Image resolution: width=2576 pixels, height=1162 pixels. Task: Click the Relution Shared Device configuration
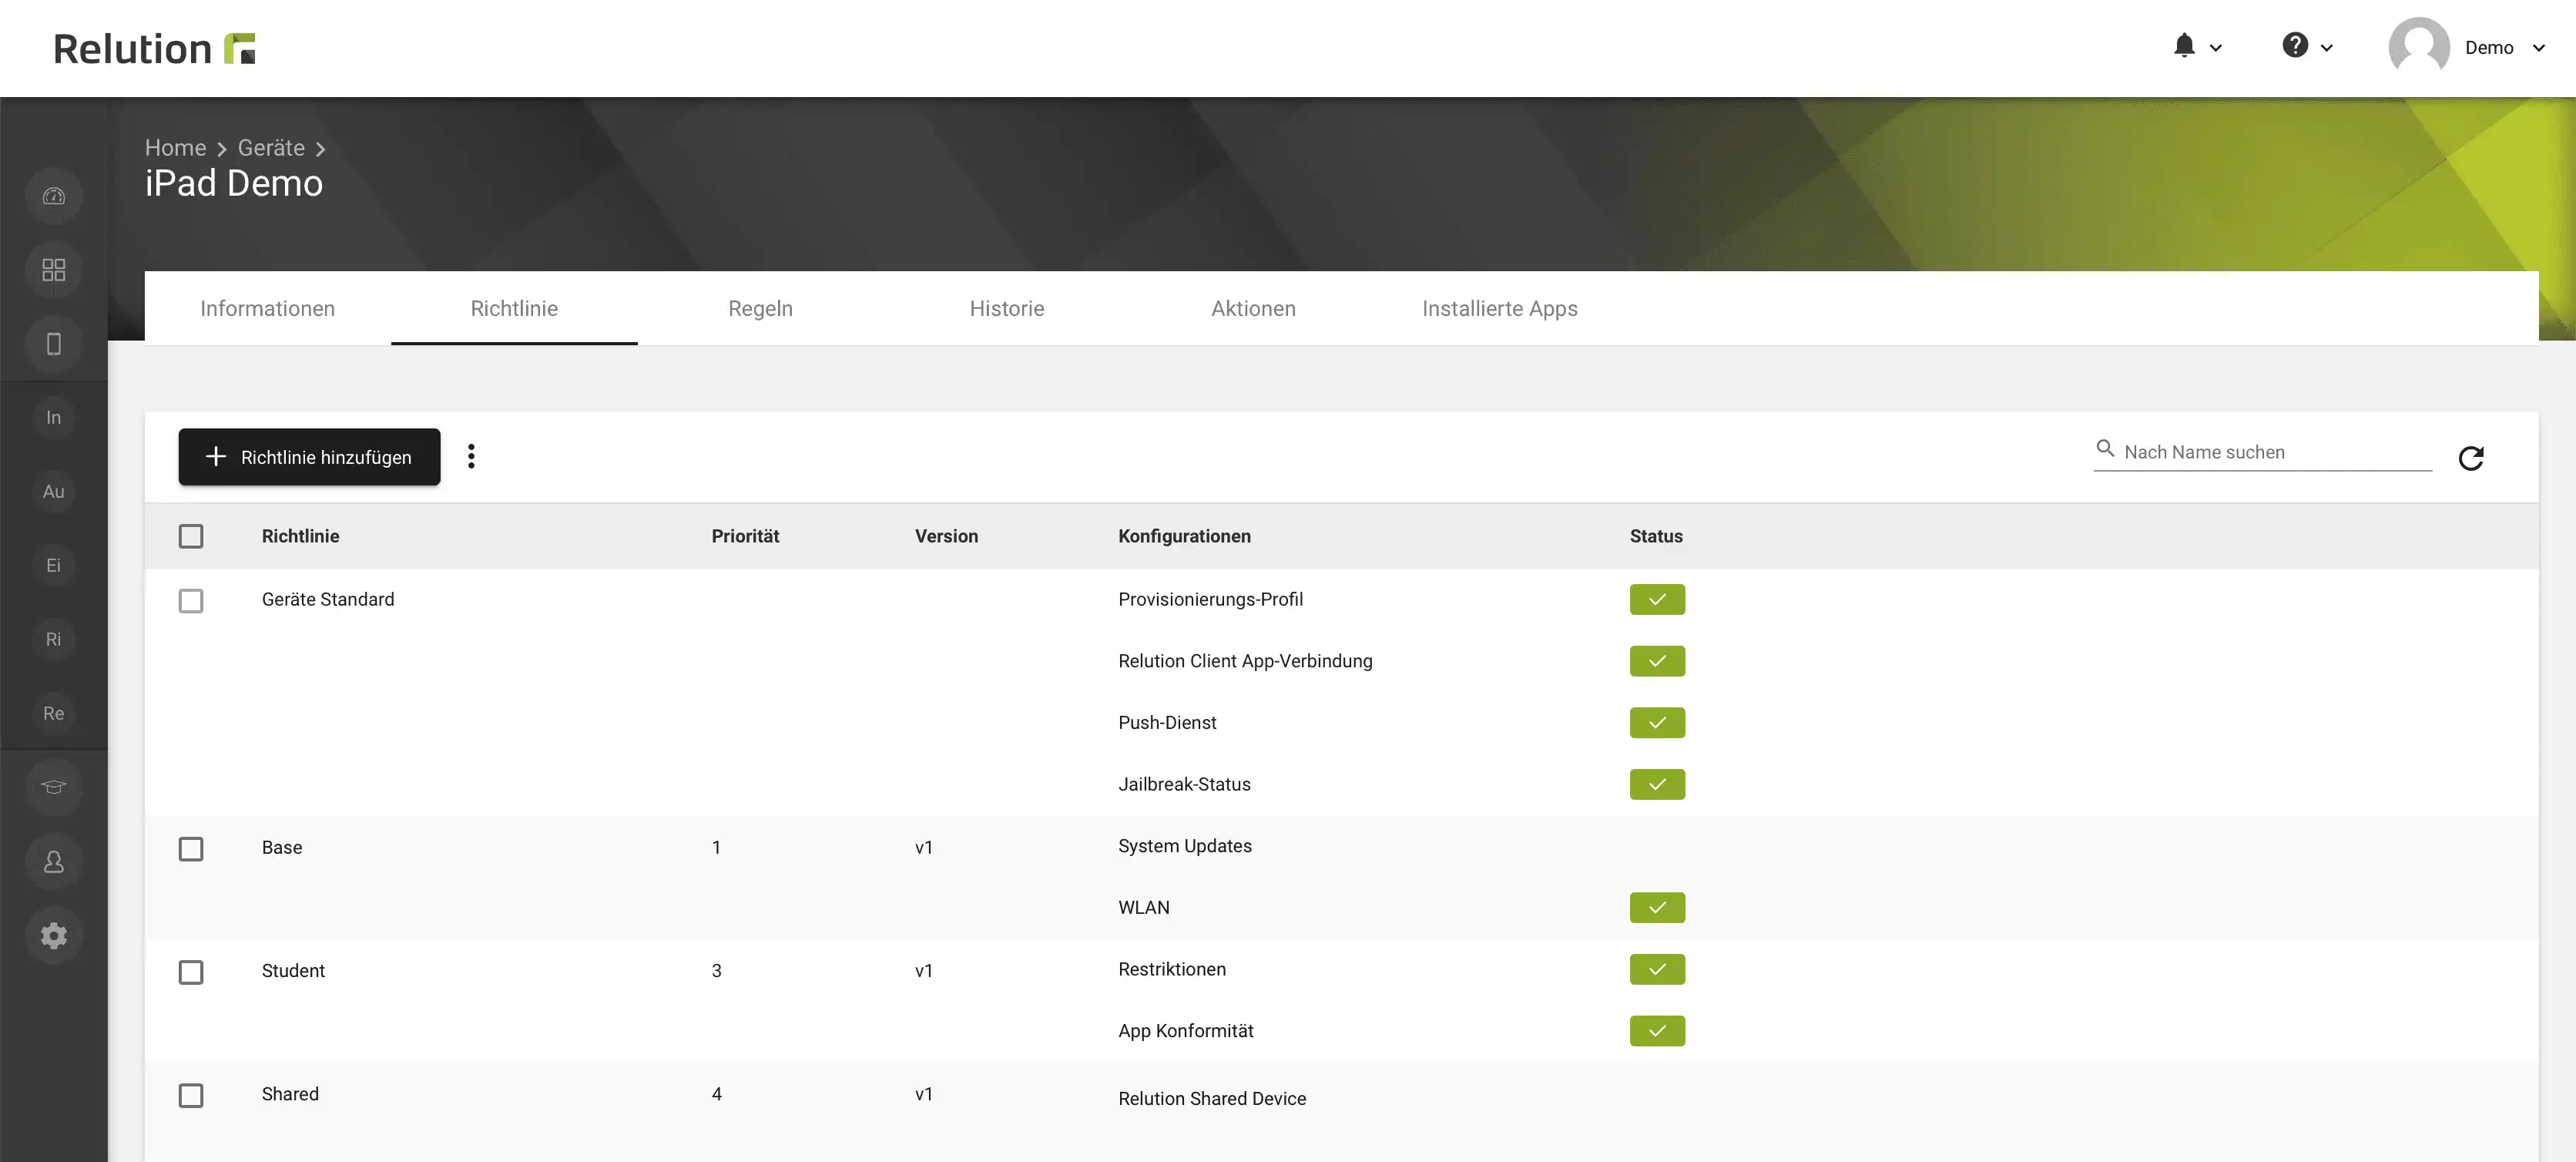(1212, 1099)
